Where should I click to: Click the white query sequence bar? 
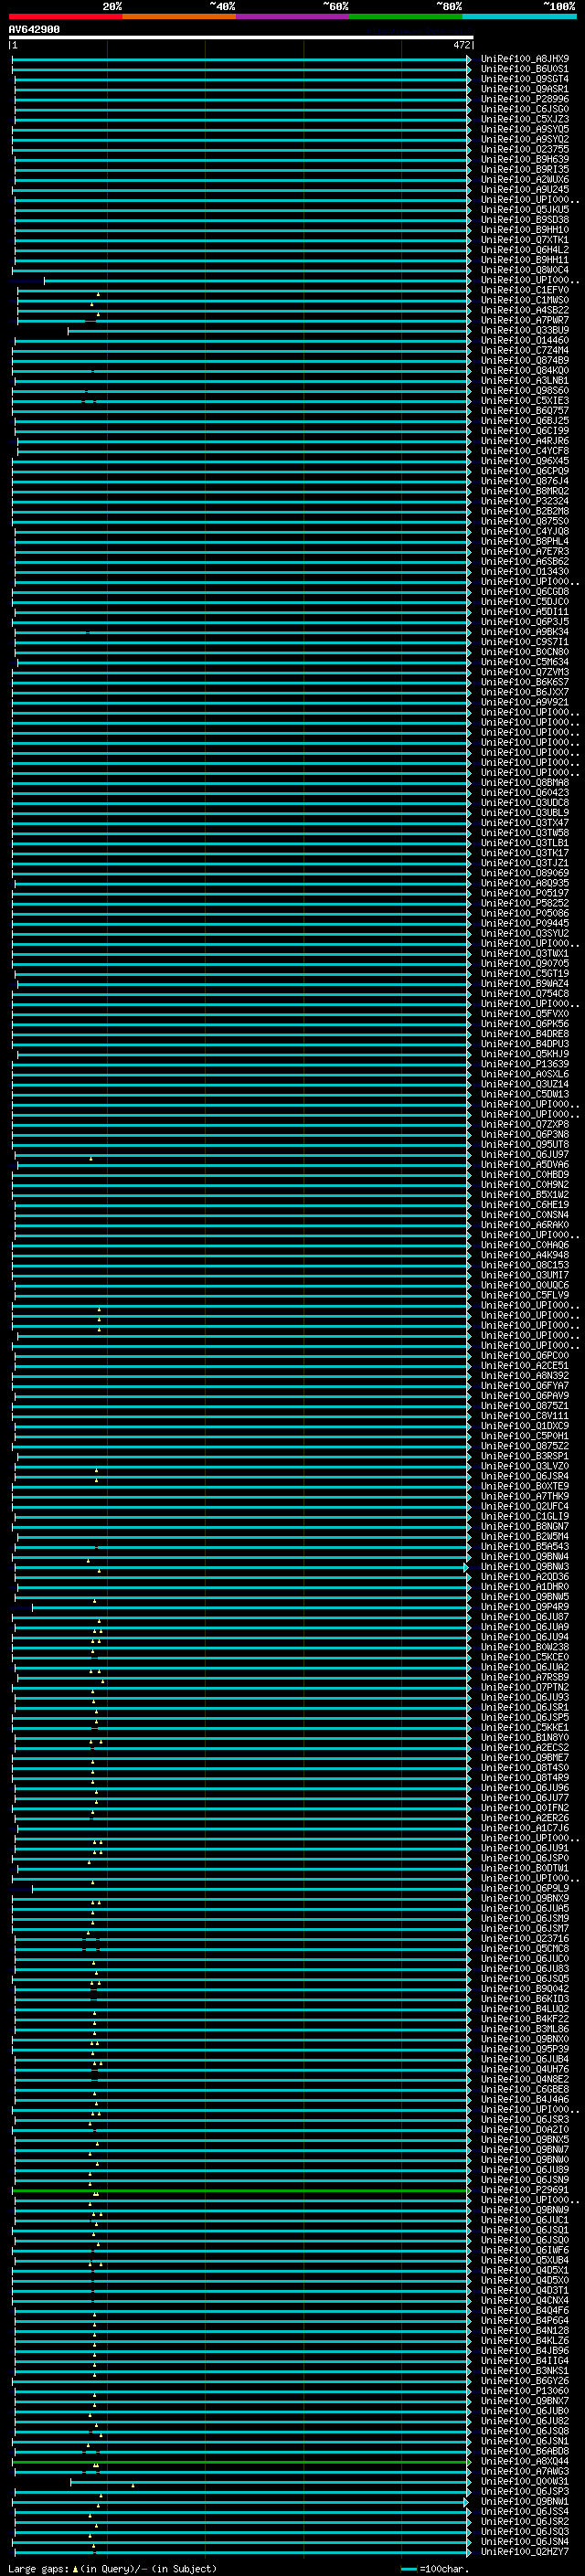point(241,37)
